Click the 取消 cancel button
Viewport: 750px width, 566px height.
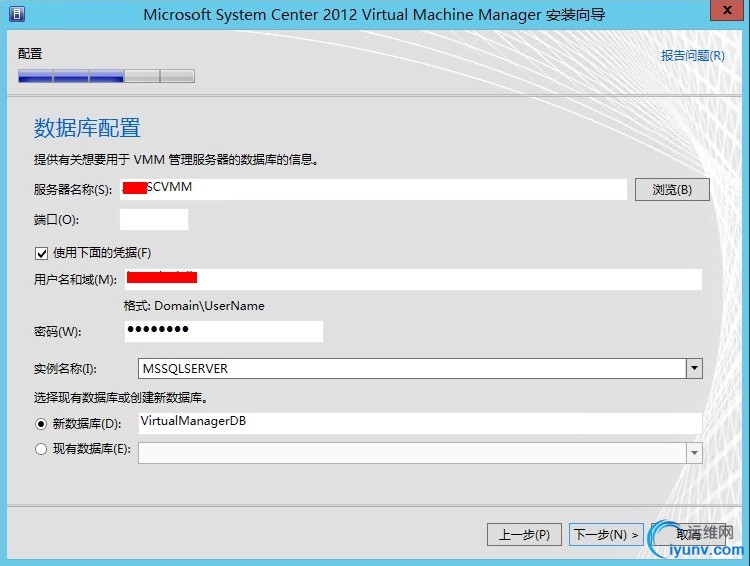[x=688, y=534]
